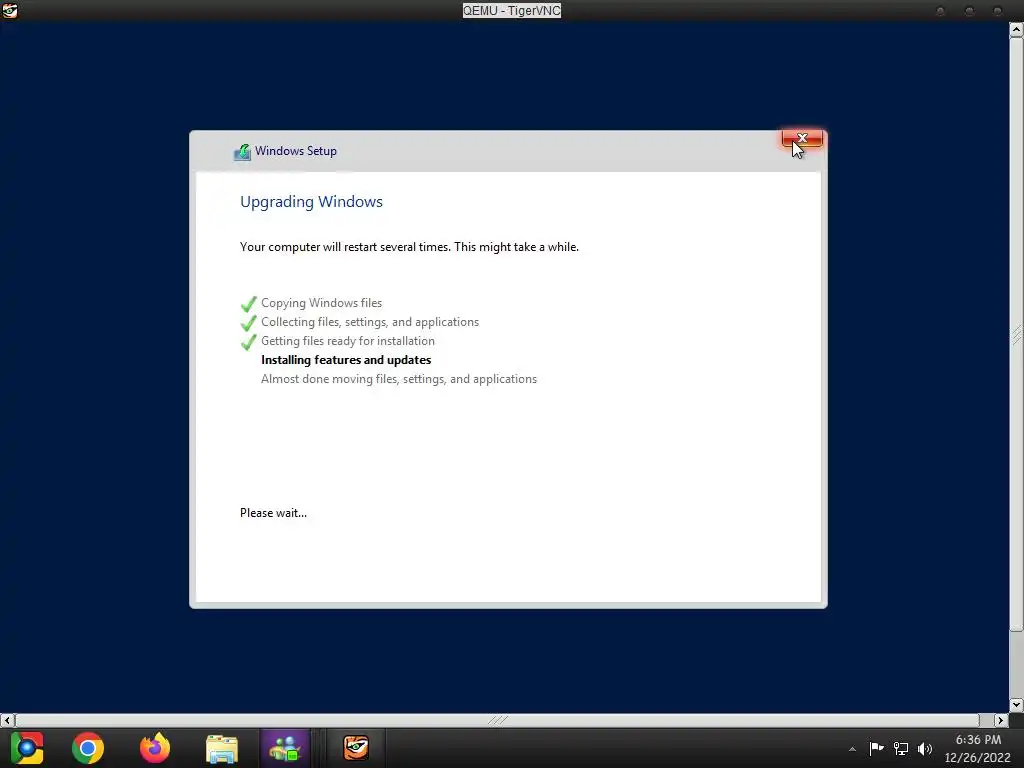Show hidden system tray icons
1024x768 pixels.
coord(852,749)
